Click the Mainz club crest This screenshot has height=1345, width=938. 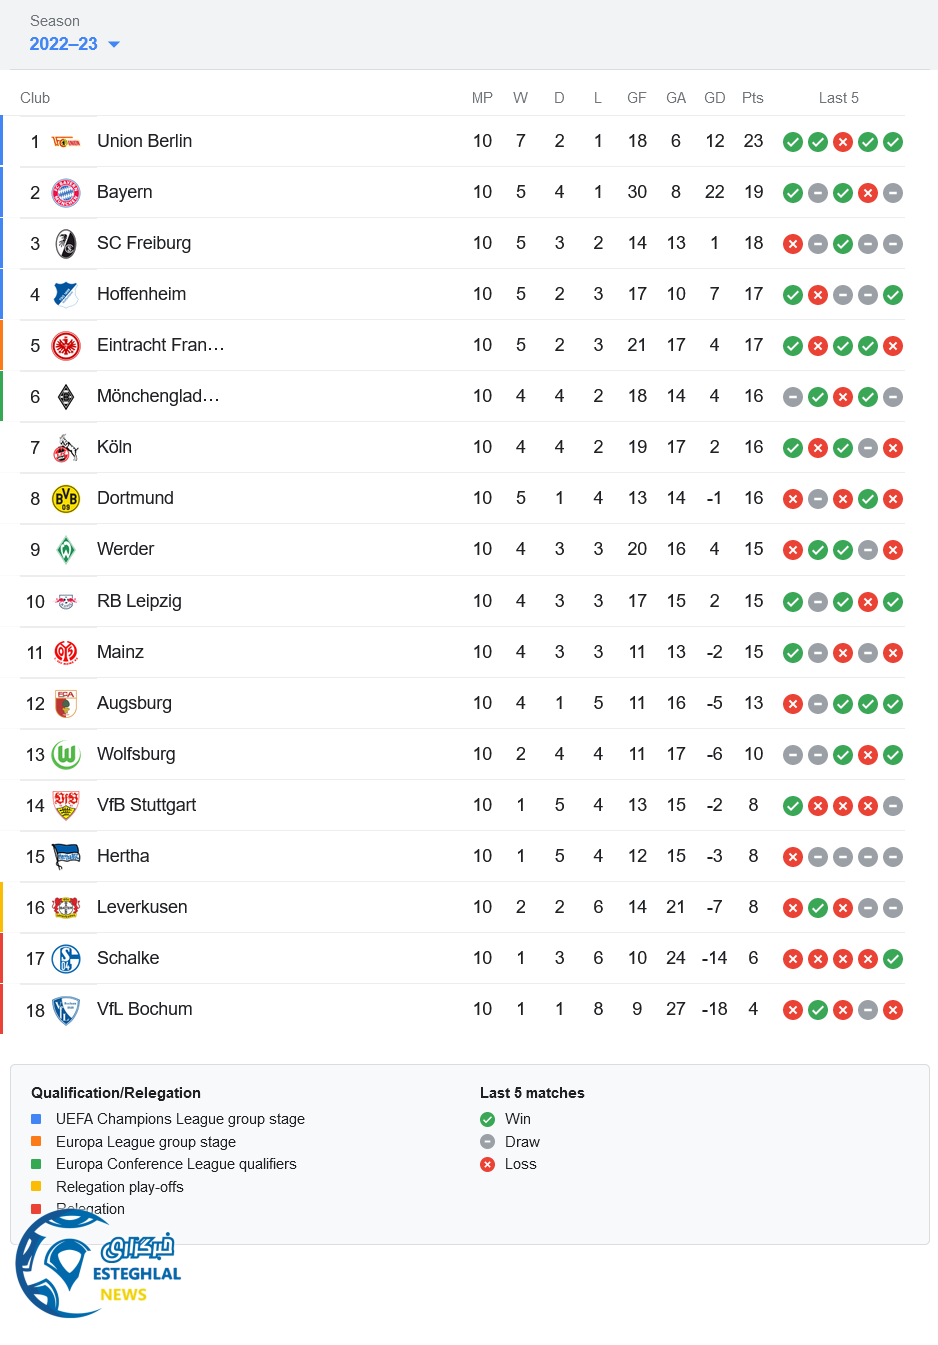(x=66, y=653)
